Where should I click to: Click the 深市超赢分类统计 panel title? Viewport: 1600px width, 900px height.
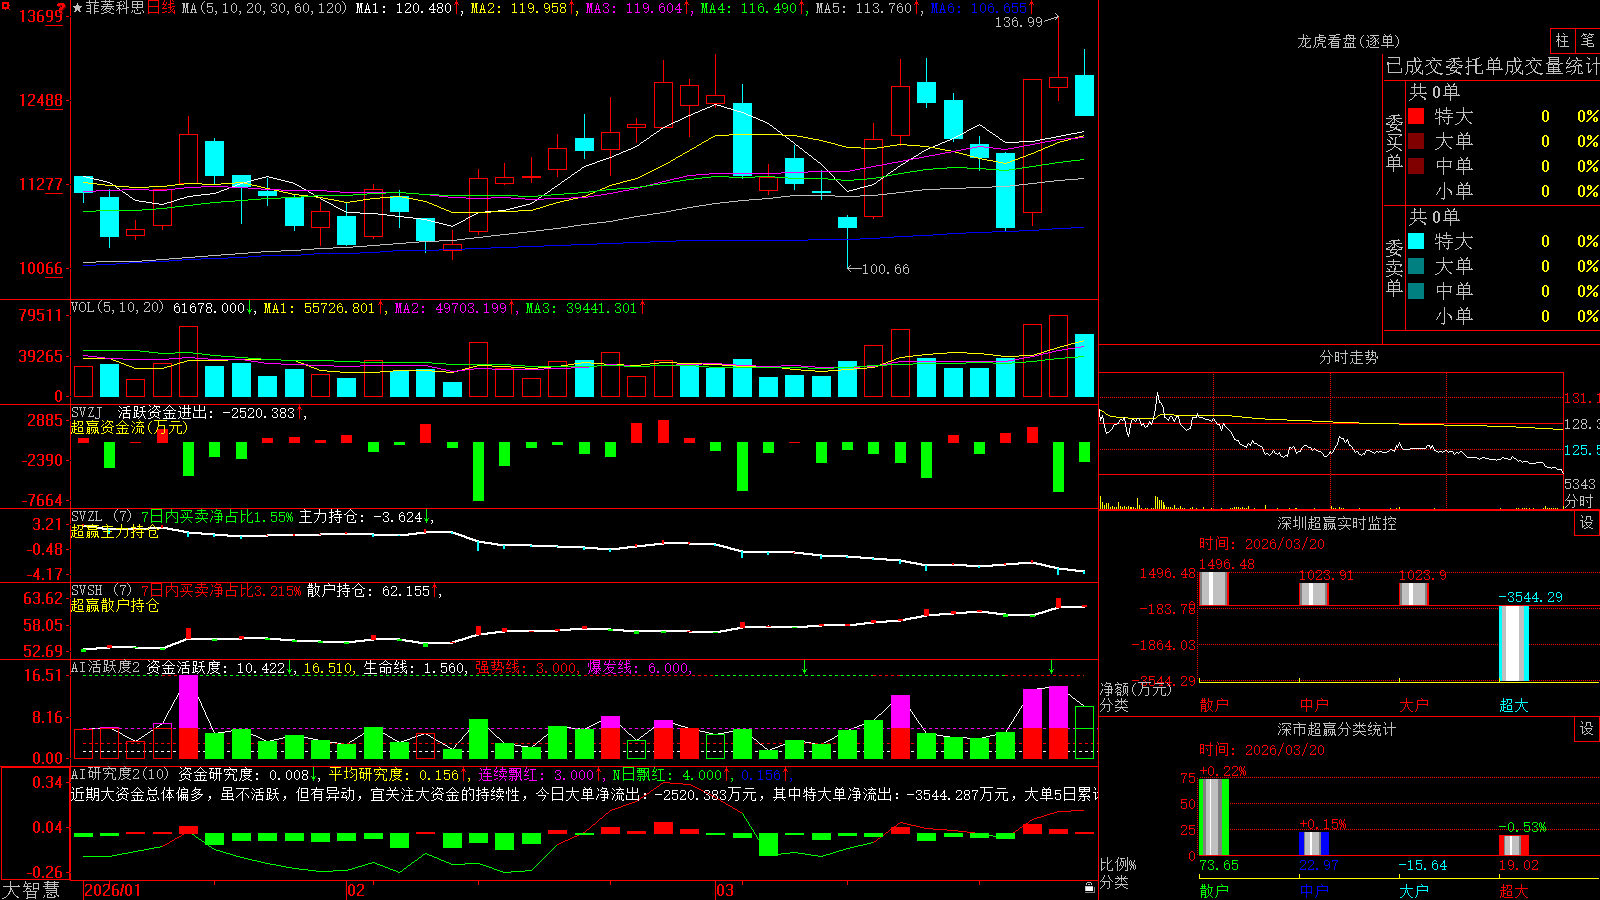pyautogui.click(x=1336, y=729)
